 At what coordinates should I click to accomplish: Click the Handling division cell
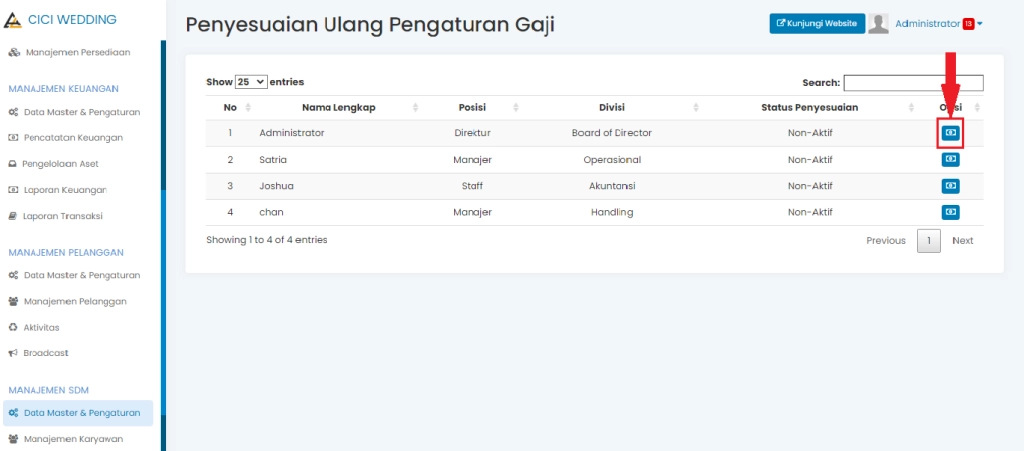[x=612, y=212]
